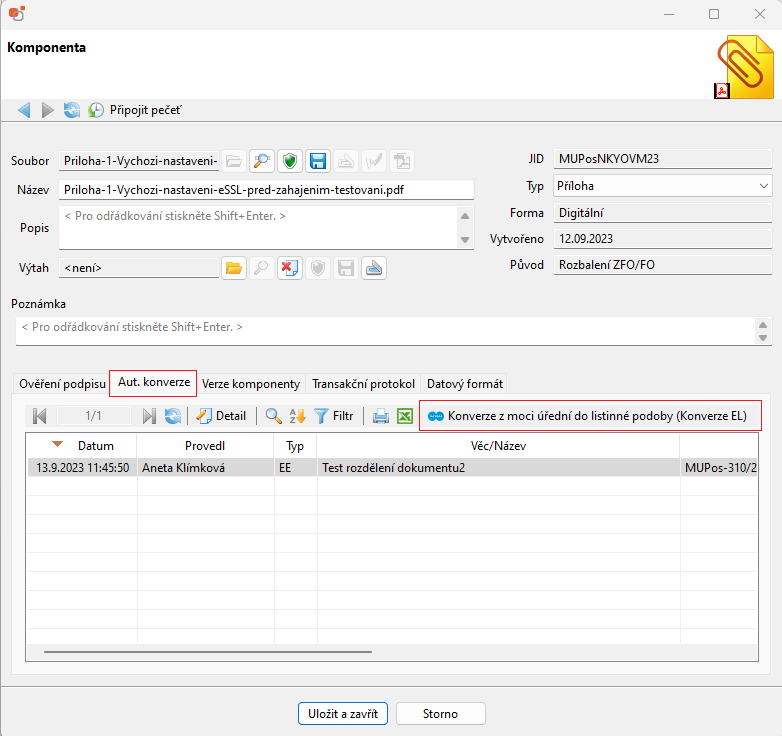Open the Typ dropdown showing Příloha
The height and width of the screenshot is (736, 782).
662,186
